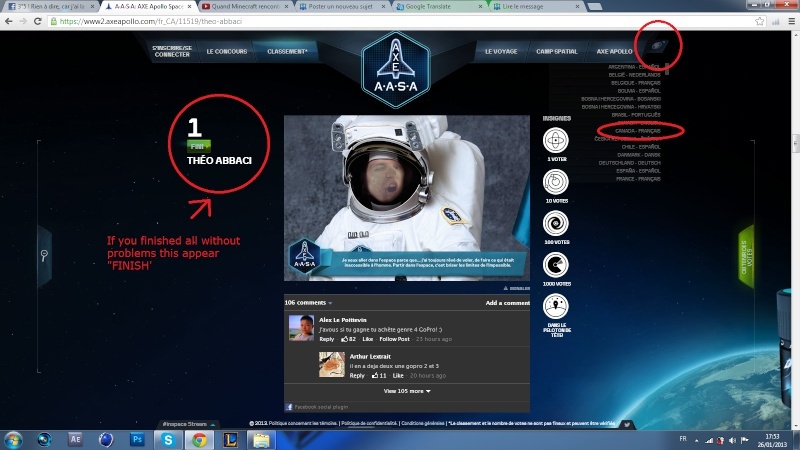Click the A·A·S·A shuttle logo
The width and height of the screenshot is (800, 450).
pos(396,70)
